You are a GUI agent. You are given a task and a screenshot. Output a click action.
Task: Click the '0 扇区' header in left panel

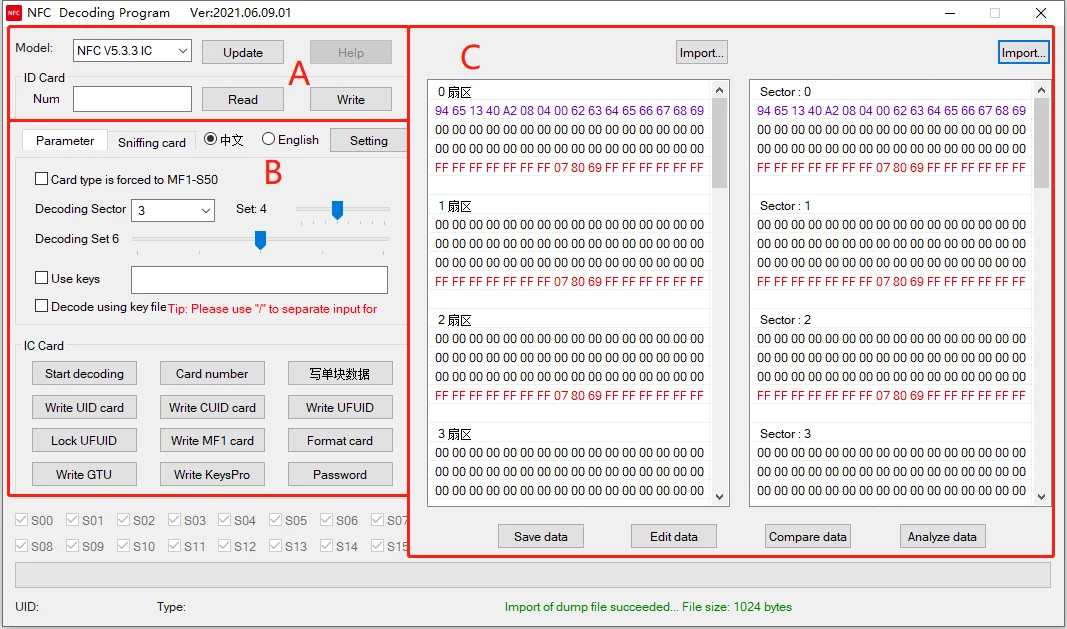point(454,92)
